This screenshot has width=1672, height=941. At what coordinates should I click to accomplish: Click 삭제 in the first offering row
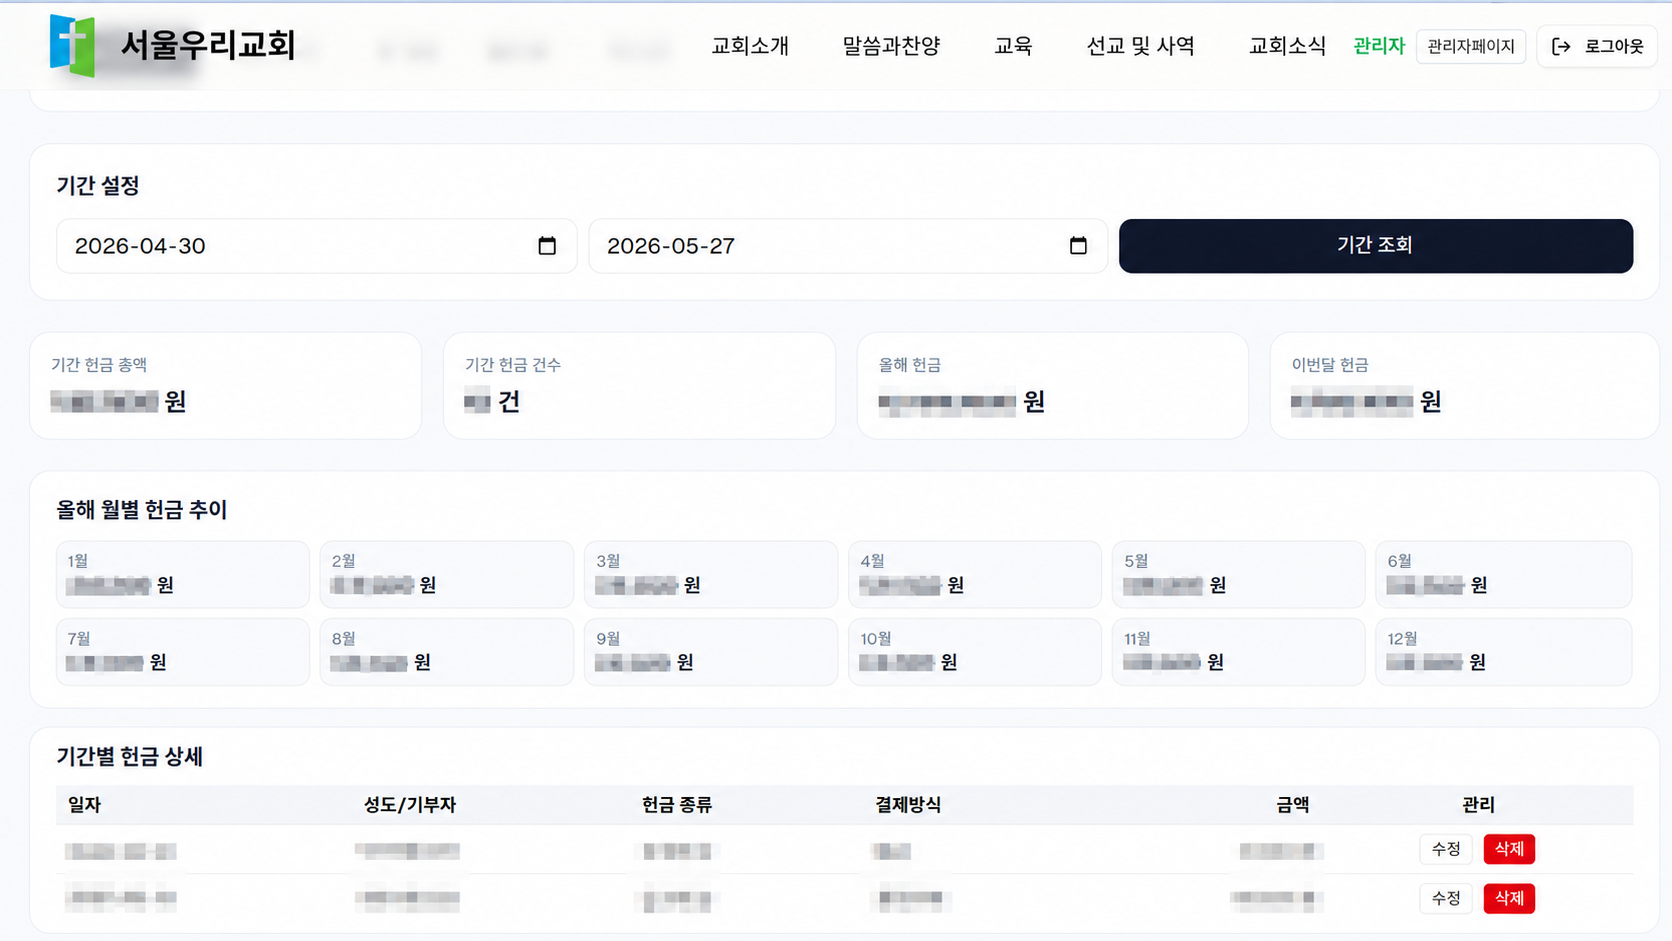pos(1509,849)
